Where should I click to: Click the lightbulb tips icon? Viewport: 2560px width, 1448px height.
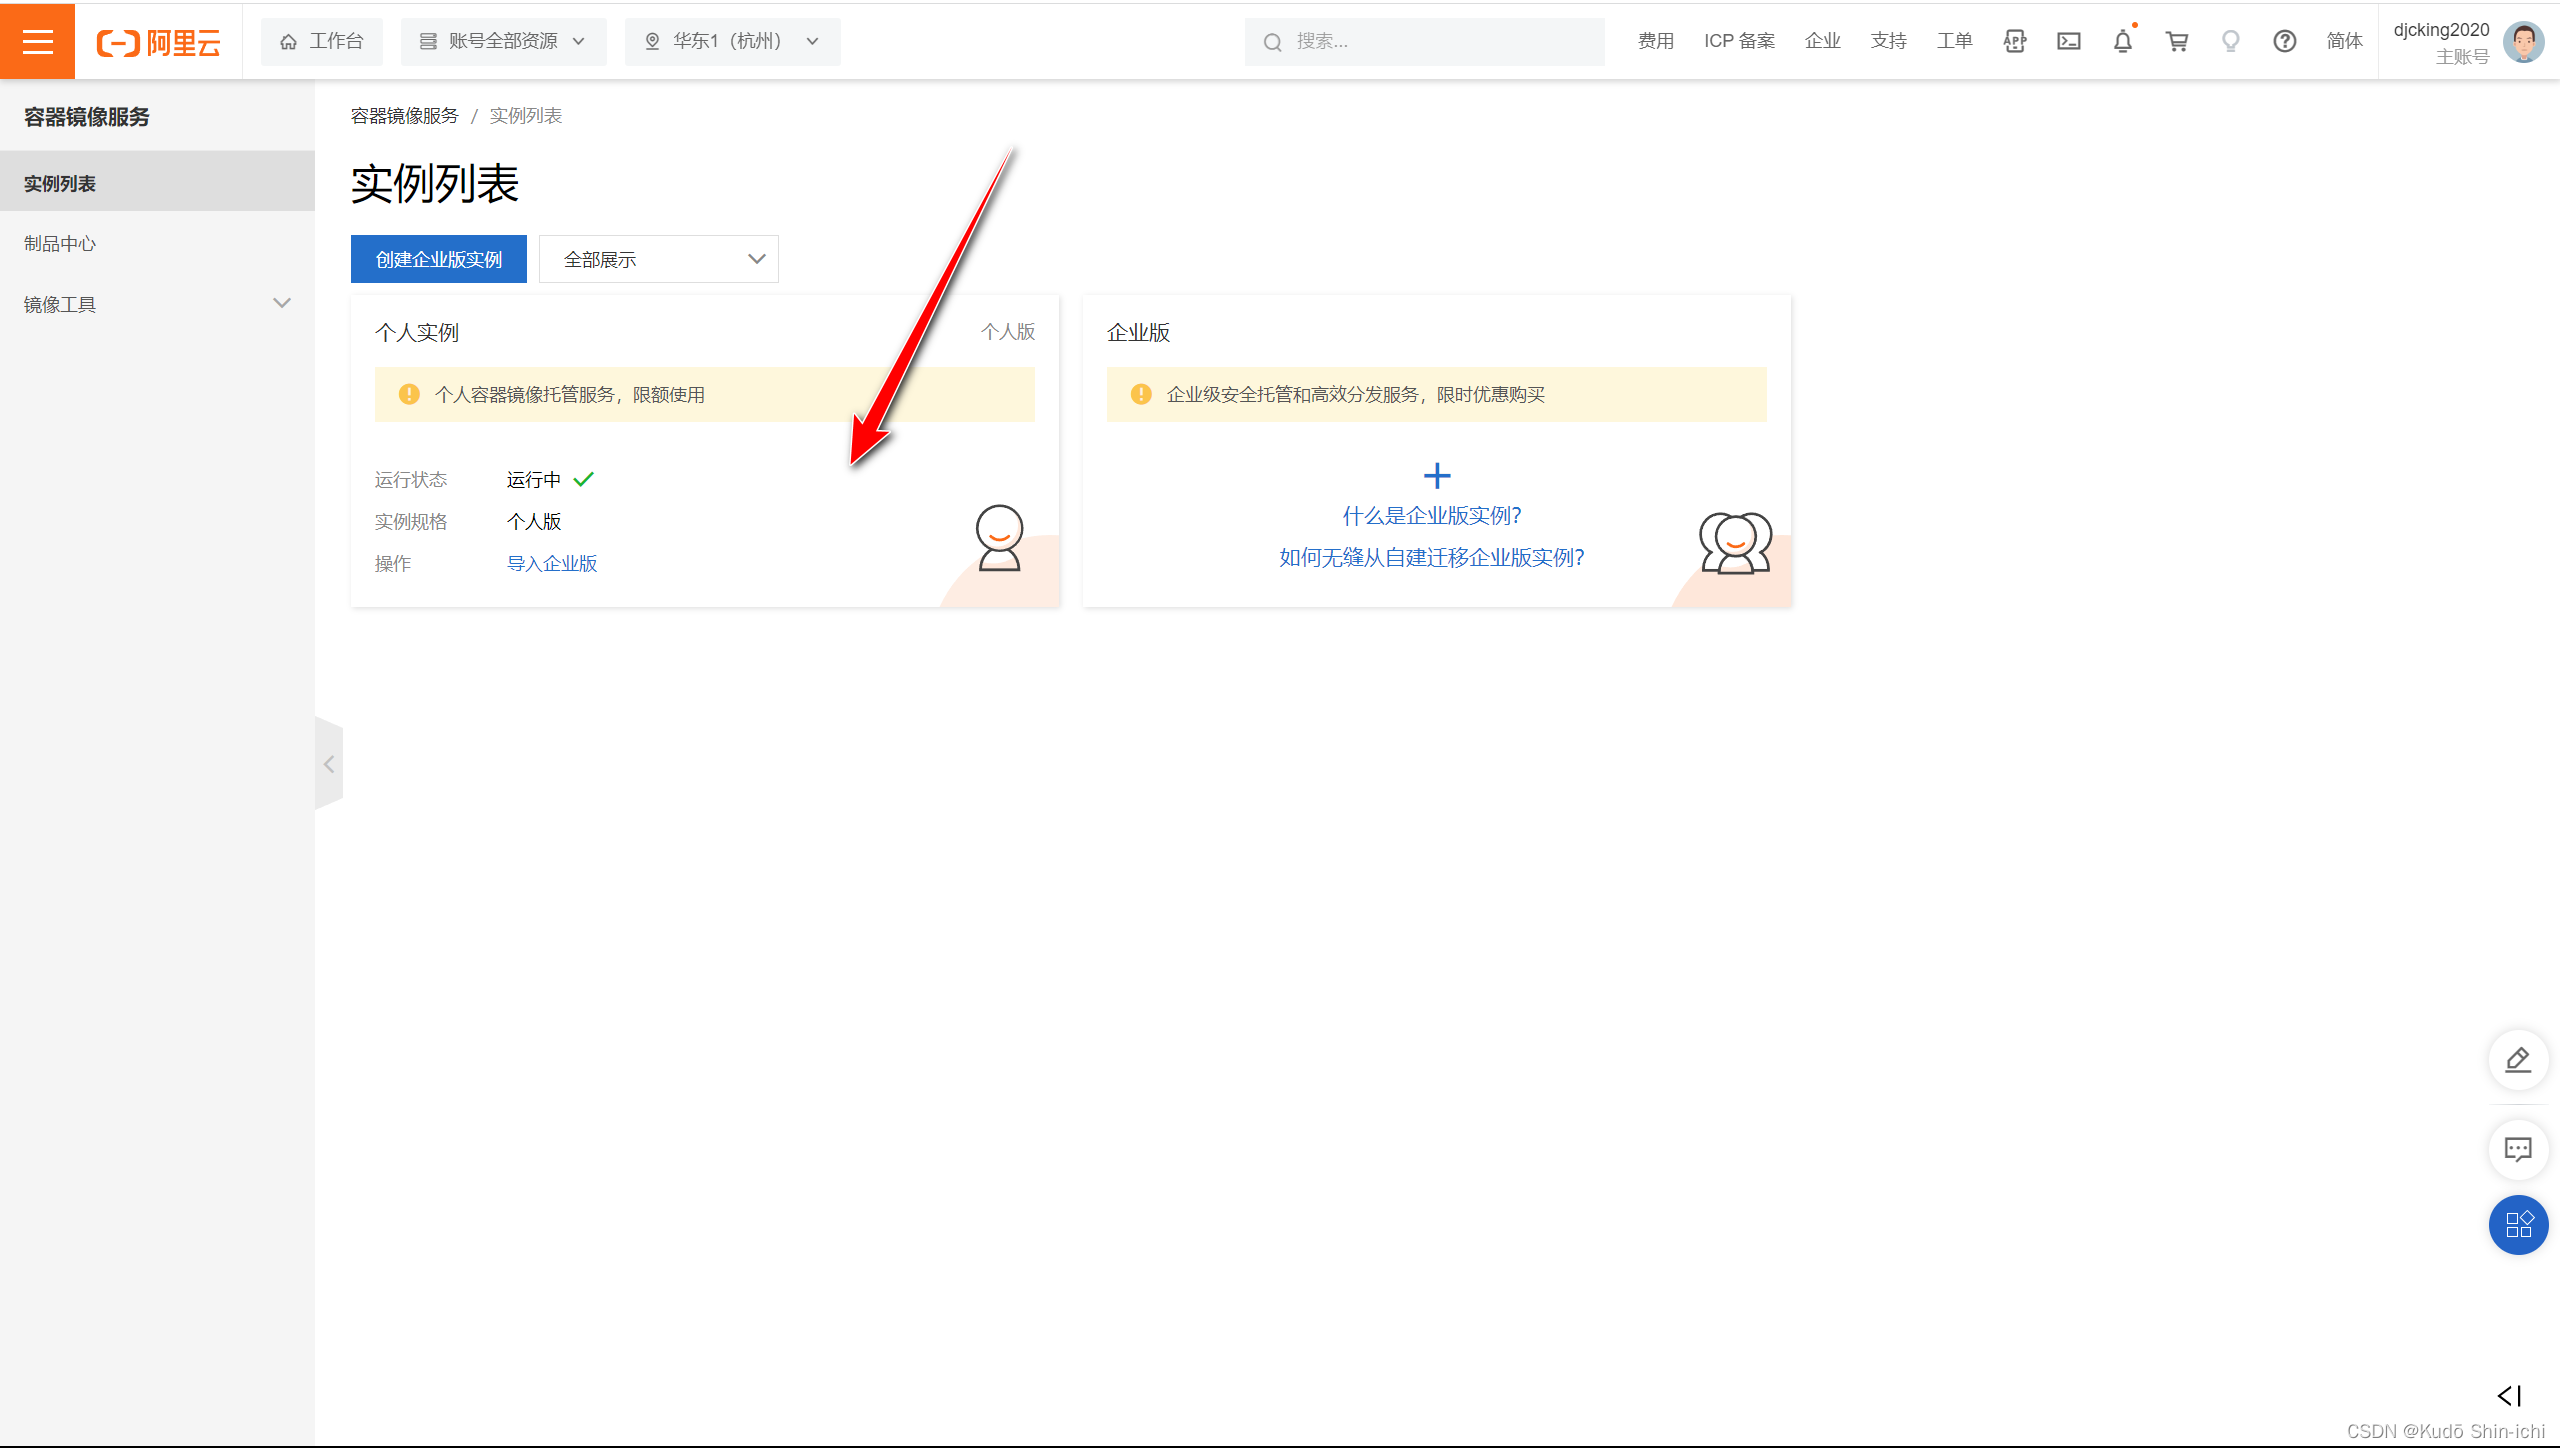point(2230,41)
